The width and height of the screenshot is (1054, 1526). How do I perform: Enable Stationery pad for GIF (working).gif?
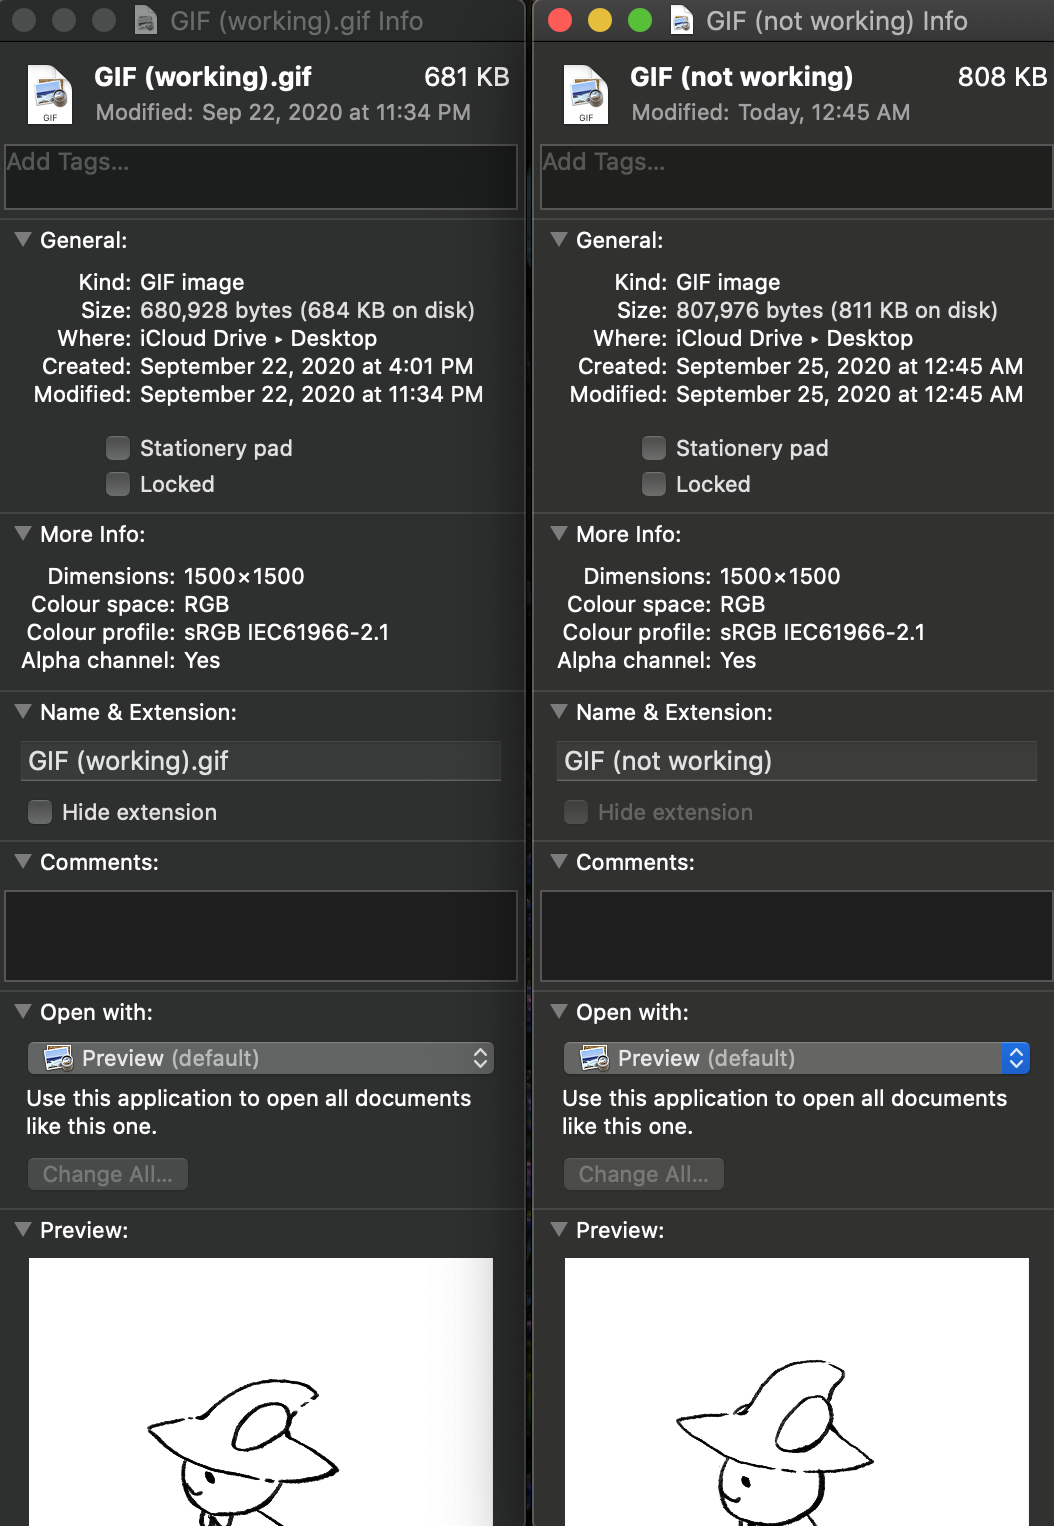117,448
